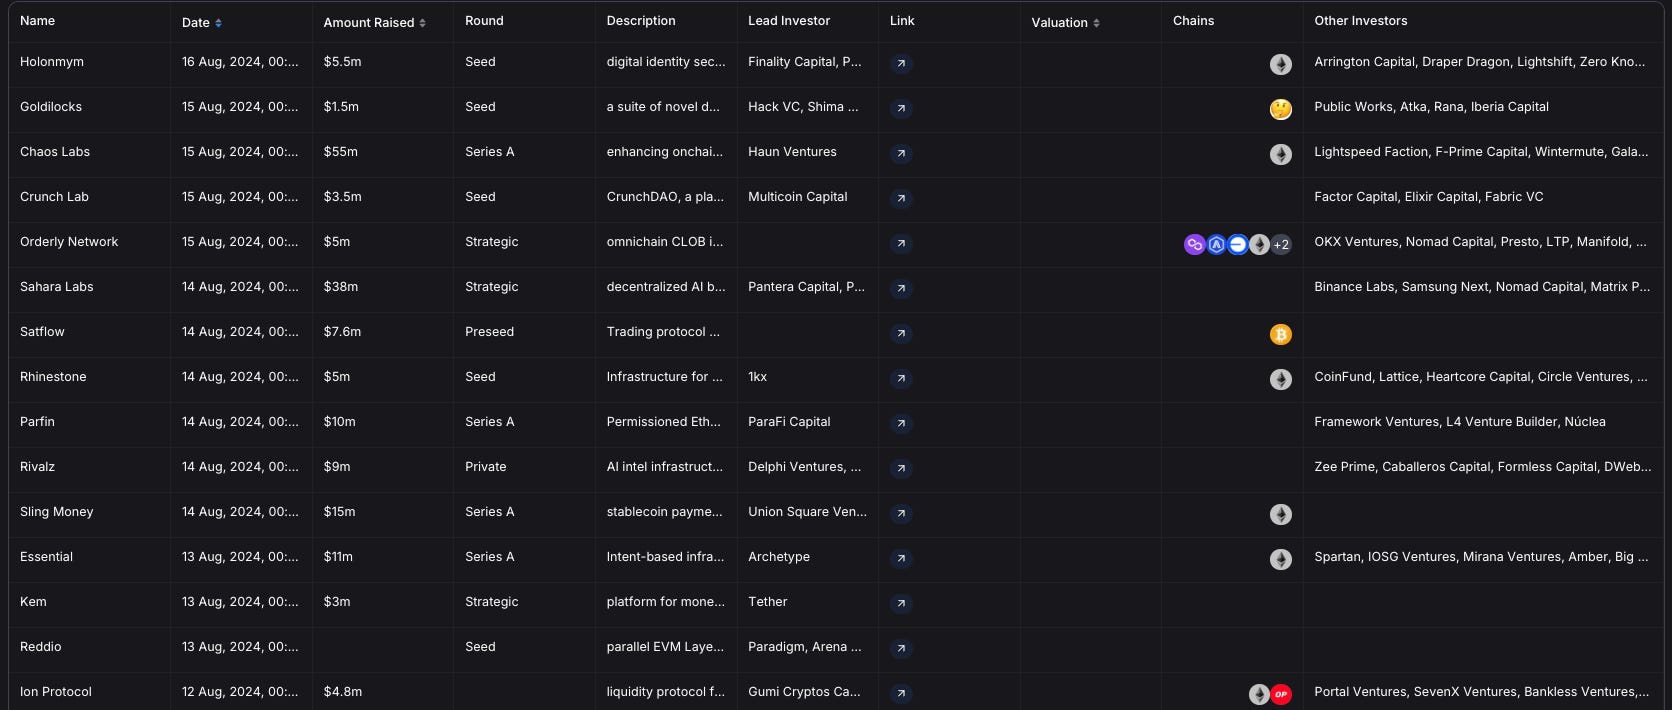The width and height of the screenshot is (1672, 710).
Task: Click the Polygon chain icon in Orderly Network row
Action: click(x=1195, y=244)
